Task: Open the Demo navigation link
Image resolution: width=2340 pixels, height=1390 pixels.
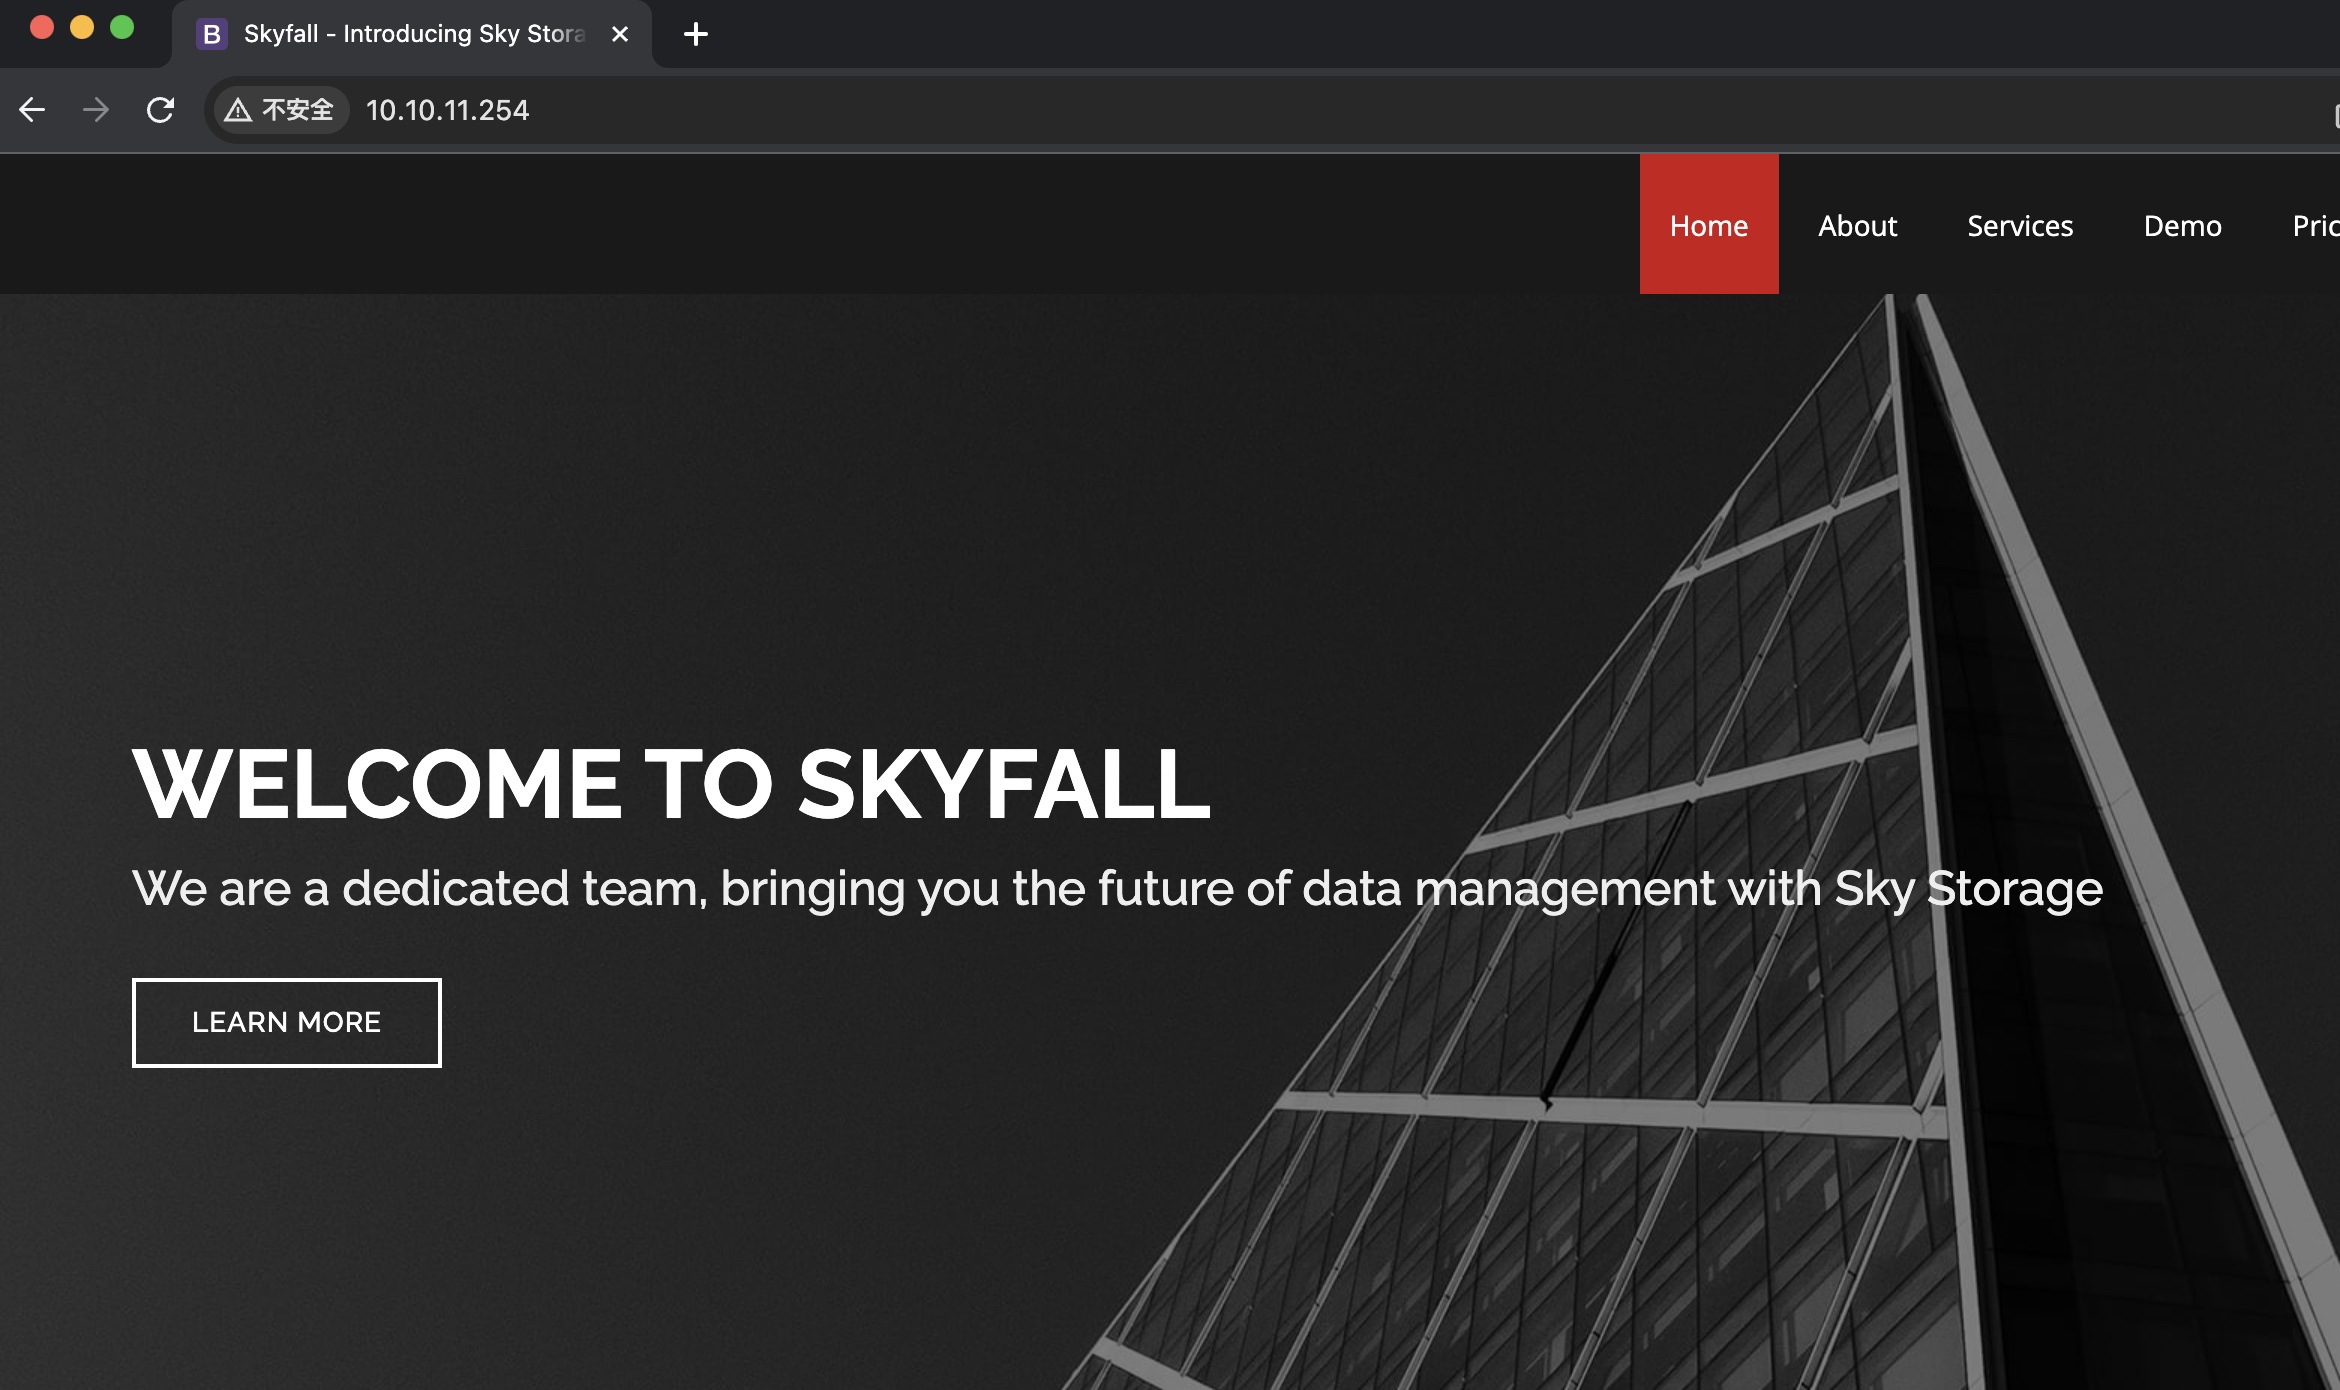Action: [2182, 226]
